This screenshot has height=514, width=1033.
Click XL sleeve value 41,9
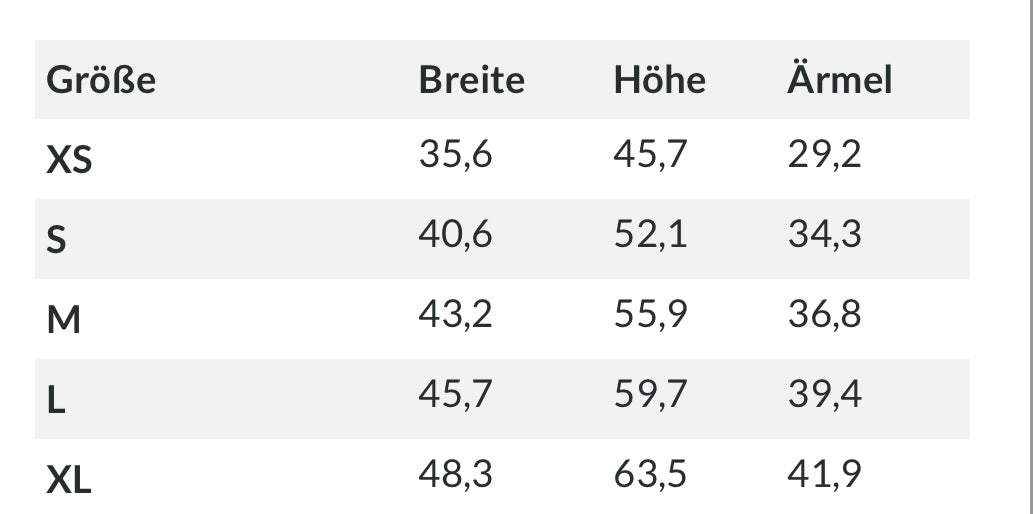(x=824, y=474)
